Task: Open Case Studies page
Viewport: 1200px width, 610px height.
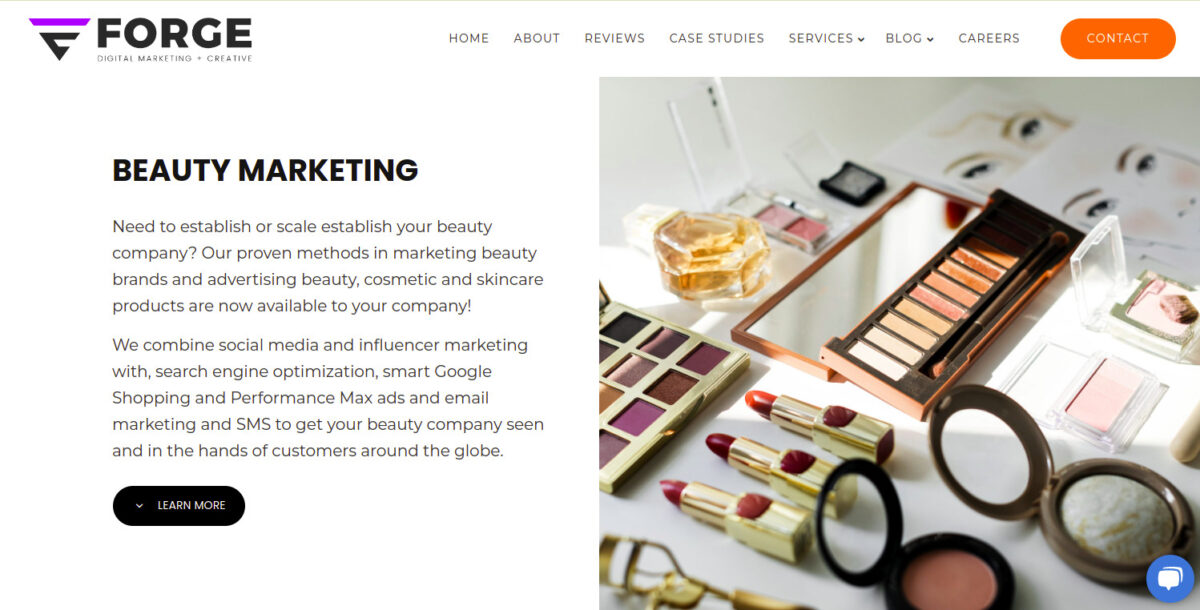Action: tap(717, 38)
